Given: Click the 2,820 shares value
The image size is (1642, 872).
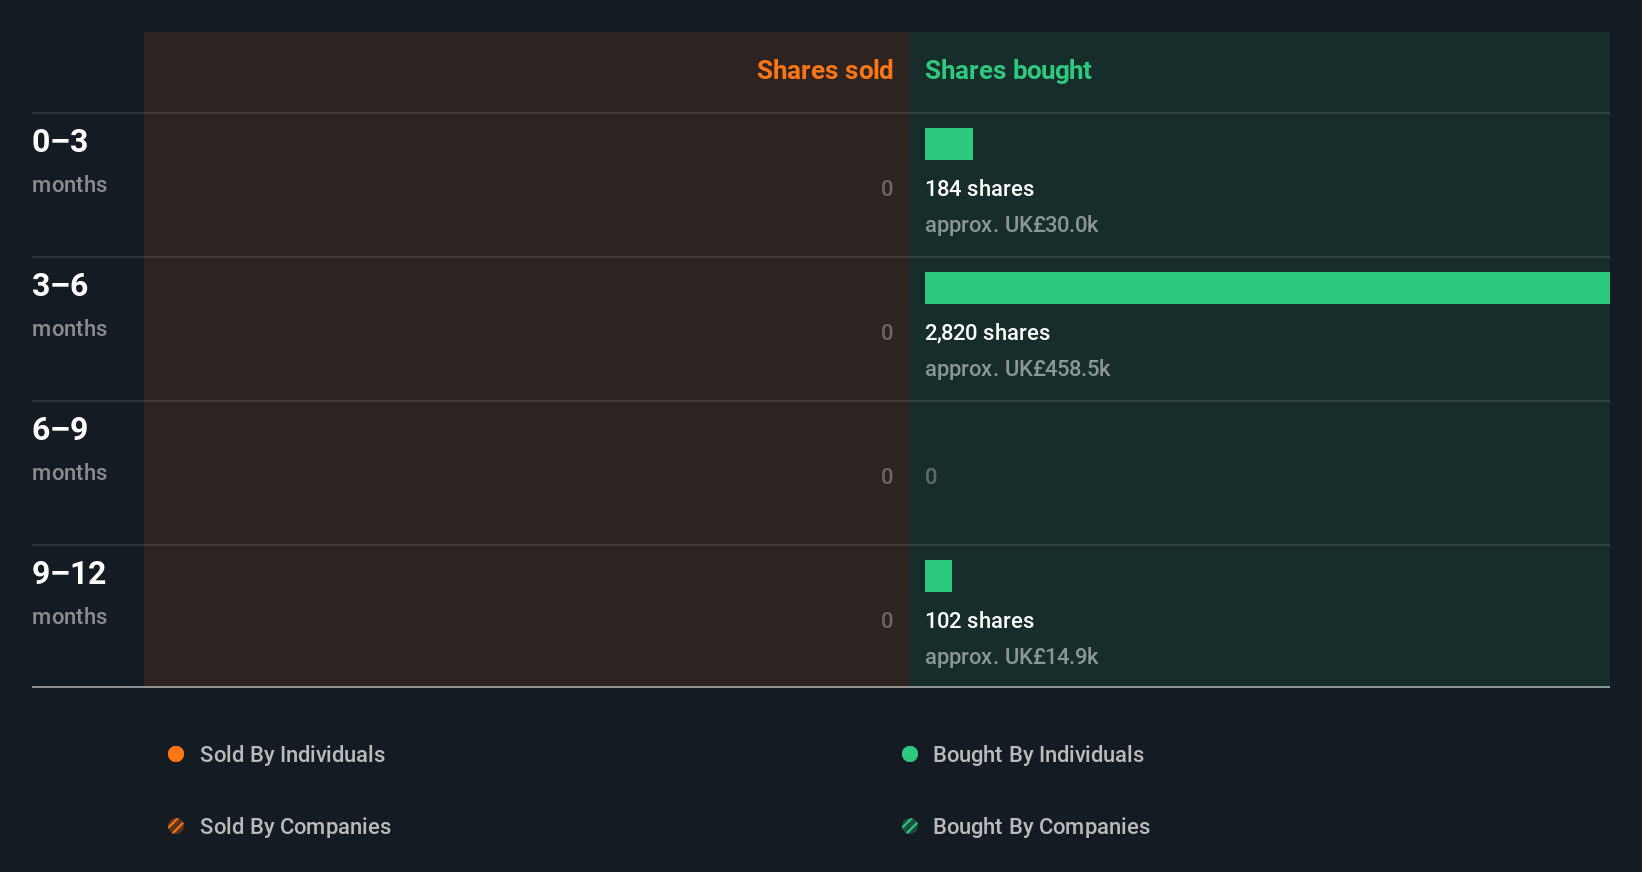Looking at the screenshot, I should tap(987, 332).
